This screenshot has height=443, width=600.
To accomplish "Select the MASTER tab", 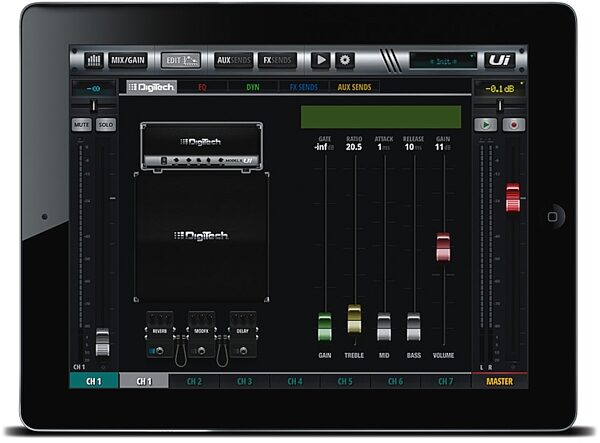I will coord(499,381).
